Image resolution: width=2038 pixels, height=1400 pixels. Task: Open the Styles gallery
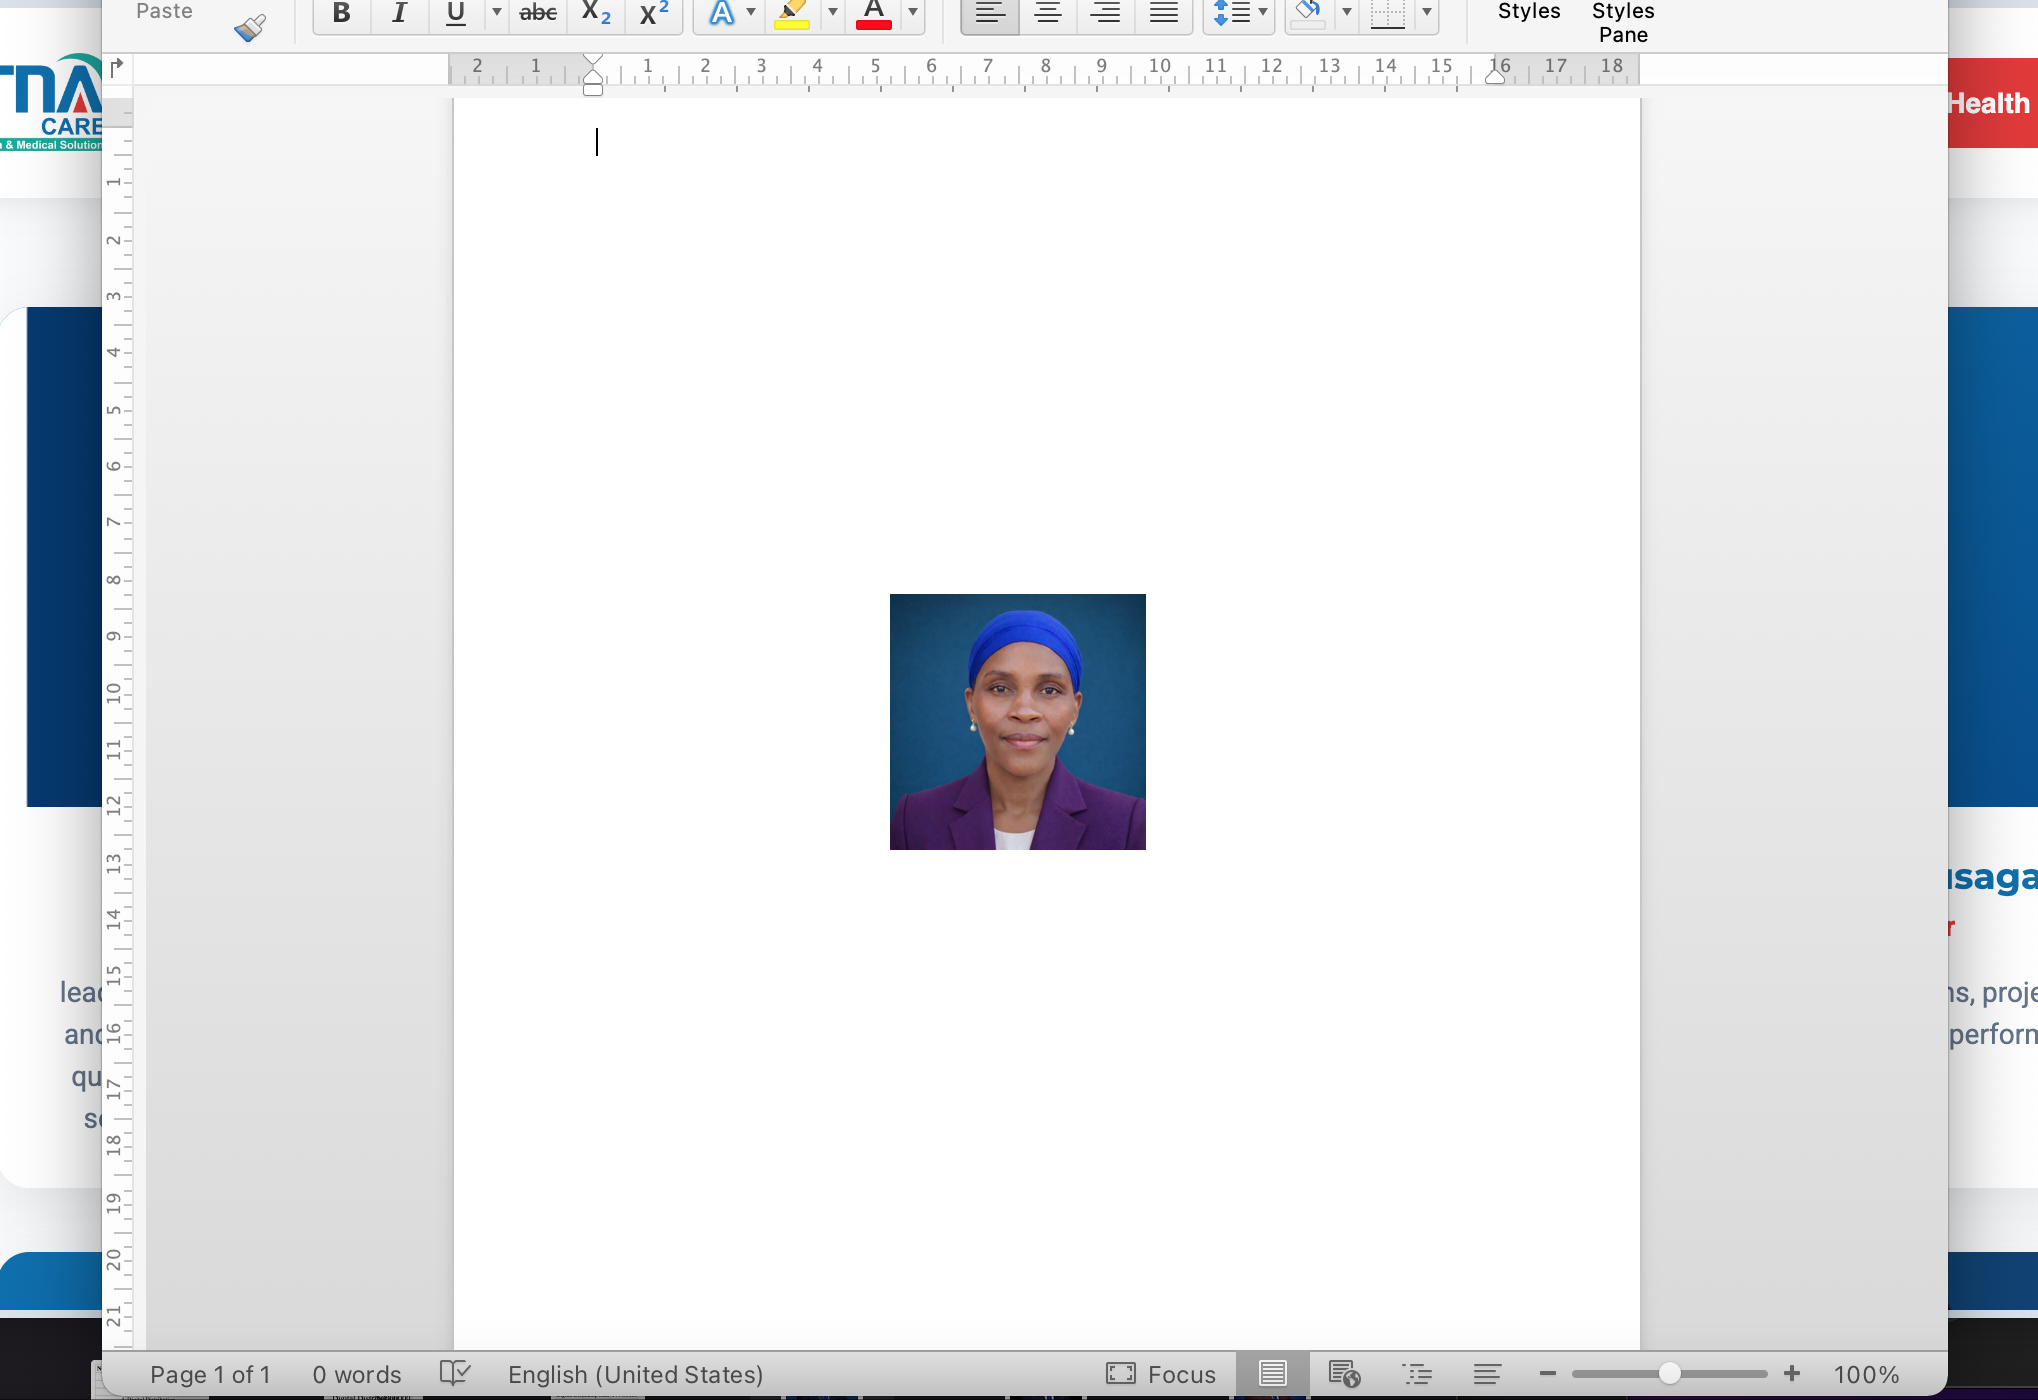click(1528, 13)
